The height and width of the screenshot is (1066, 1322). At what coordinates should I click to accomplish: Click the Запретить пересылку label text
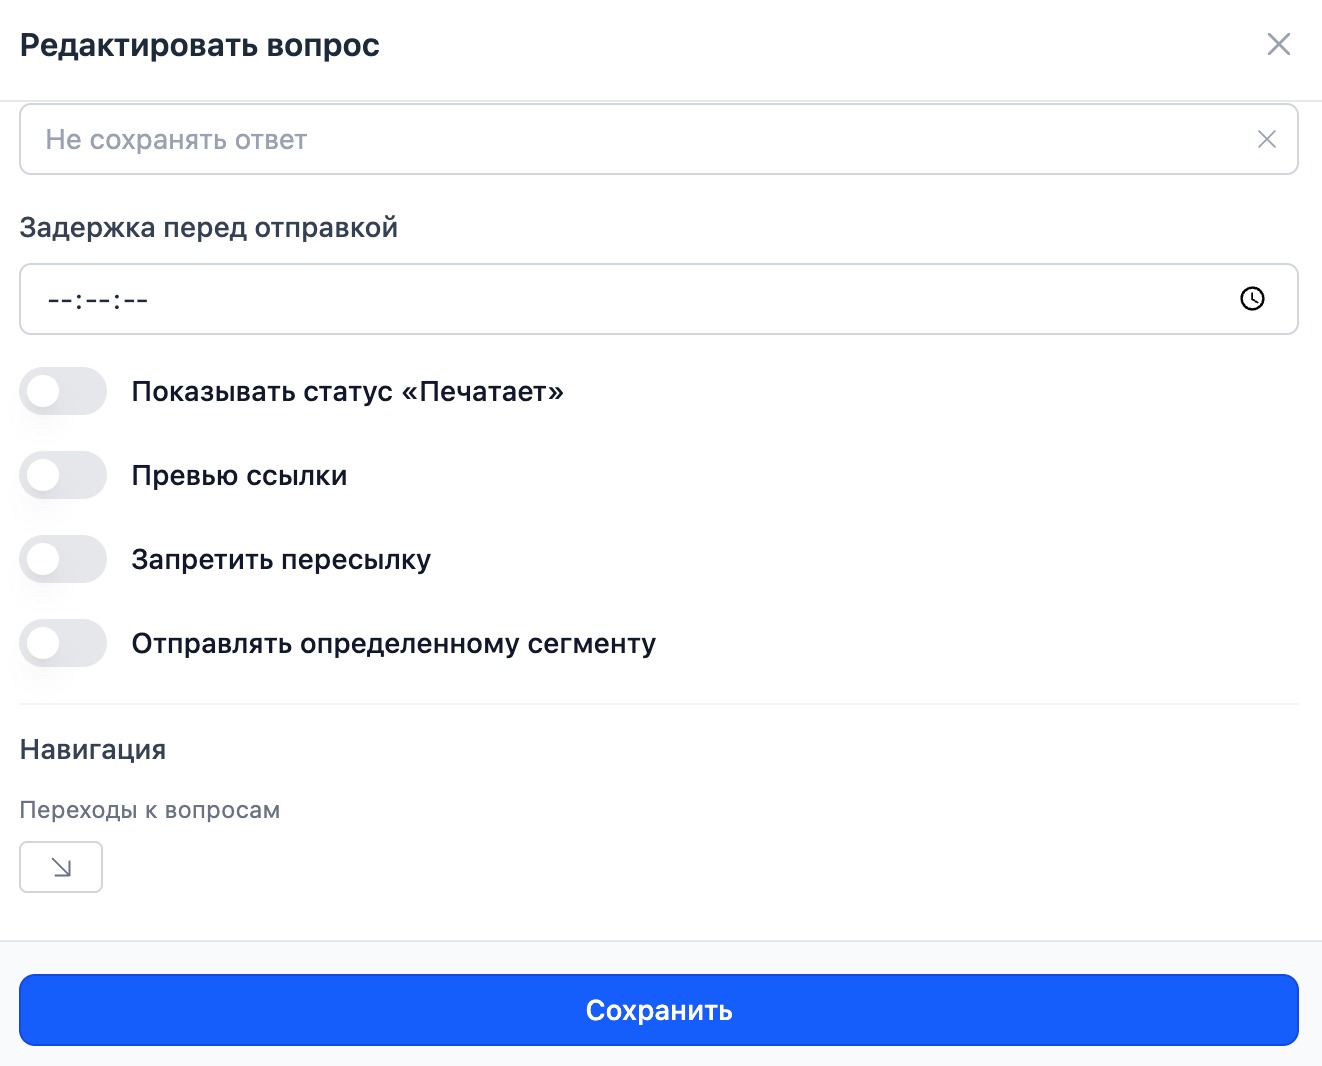(x=281, y=560)
